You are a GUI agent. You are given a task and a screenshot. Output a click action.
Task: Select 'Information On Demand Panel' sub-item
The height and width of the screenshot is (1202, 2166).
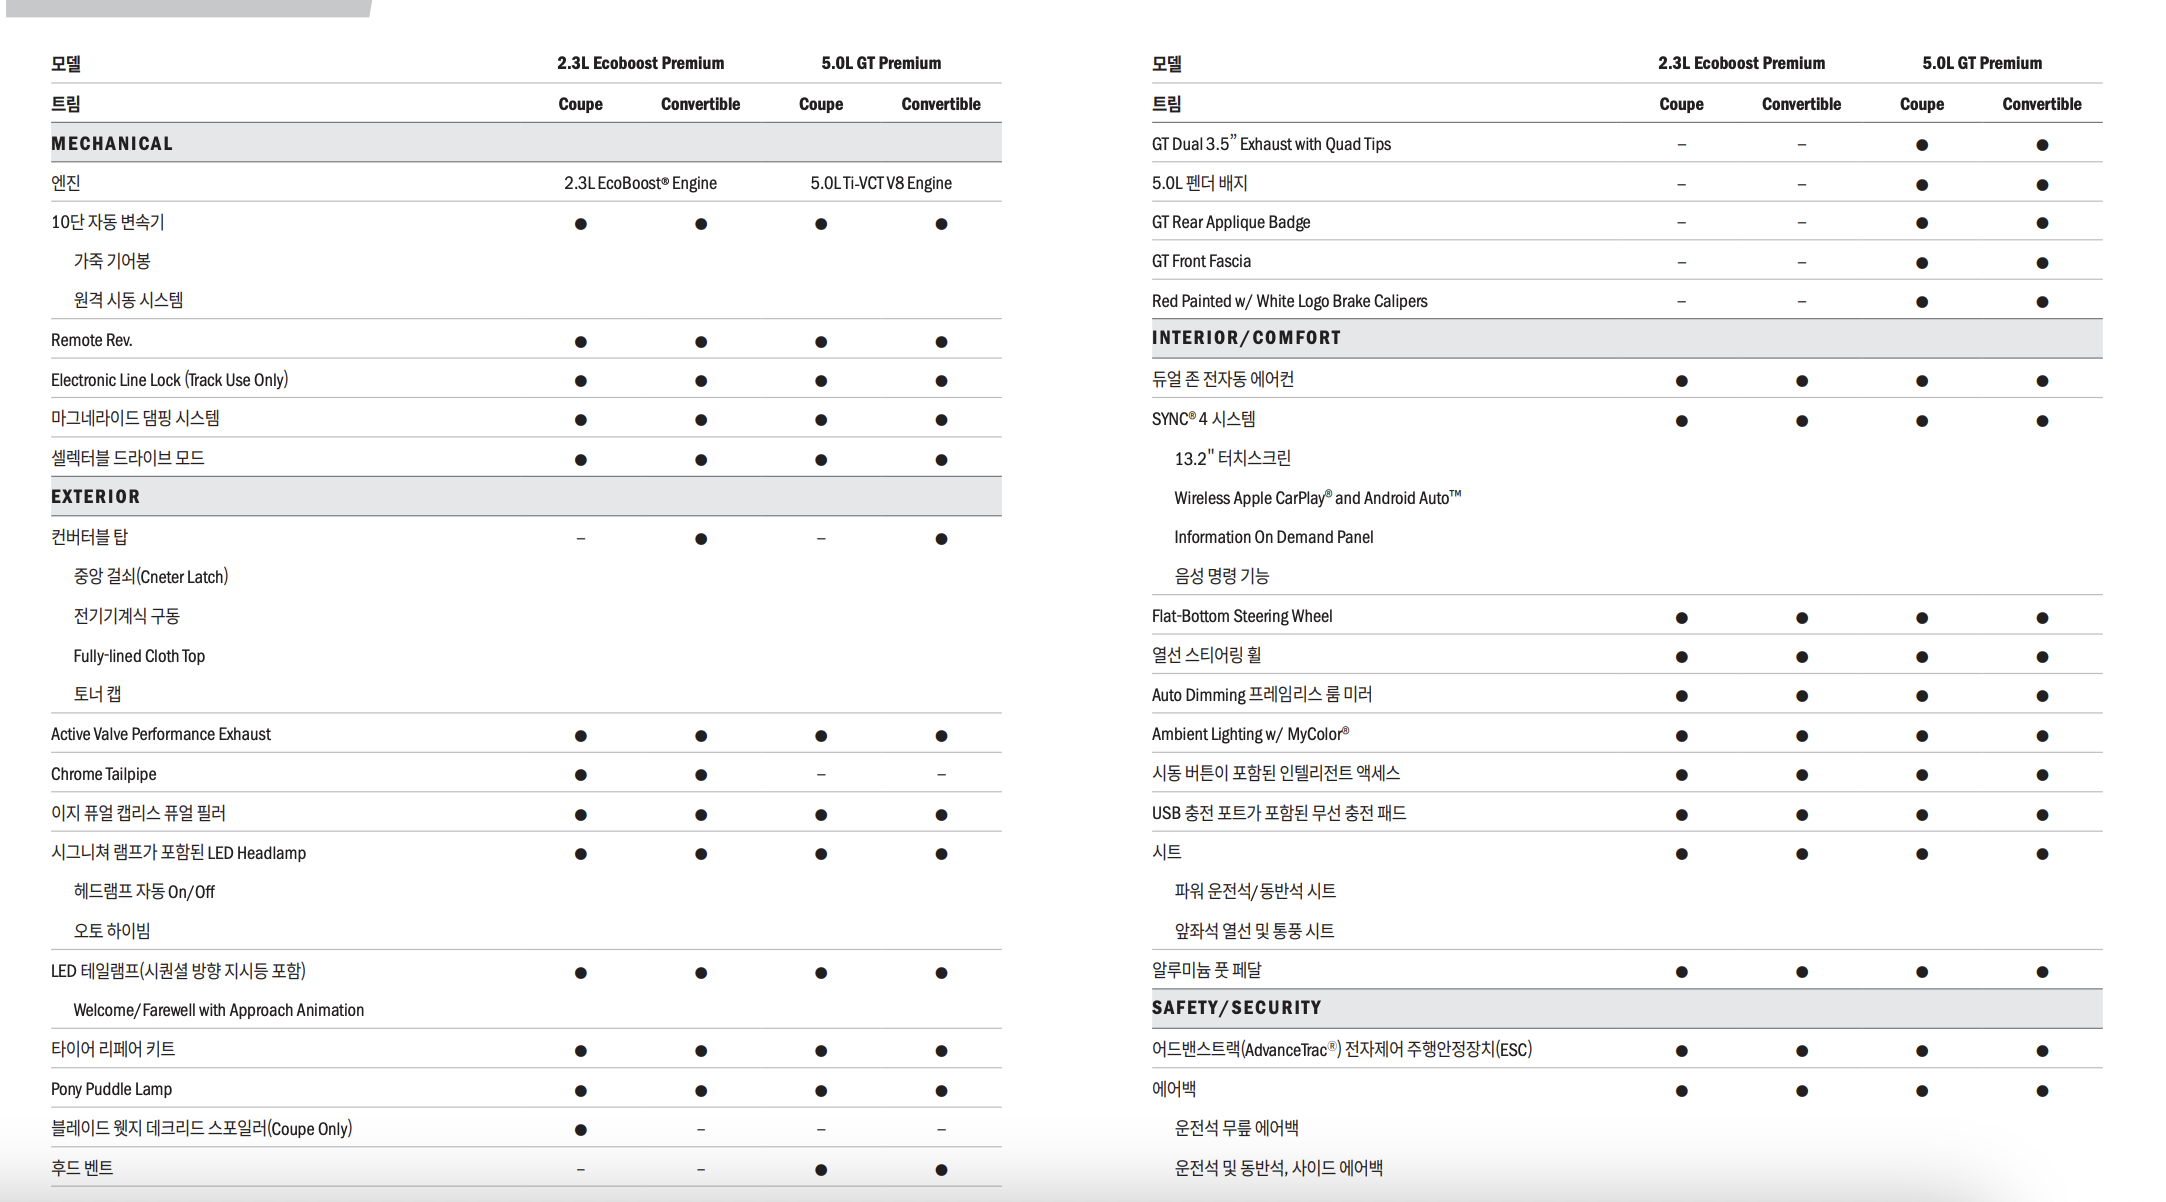tap(1274, 537)
